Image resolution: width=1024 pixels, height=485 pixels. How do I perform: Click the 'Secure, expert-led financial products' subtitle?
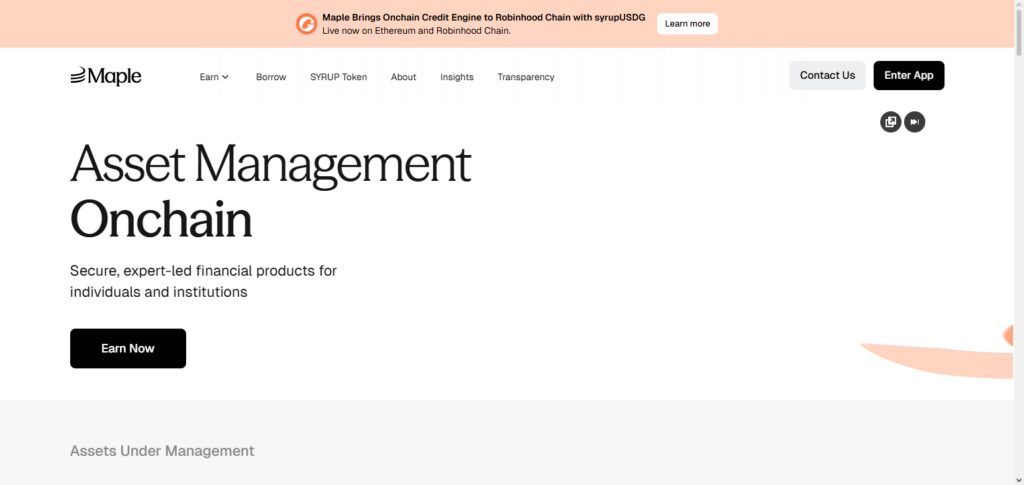(203, 281)
